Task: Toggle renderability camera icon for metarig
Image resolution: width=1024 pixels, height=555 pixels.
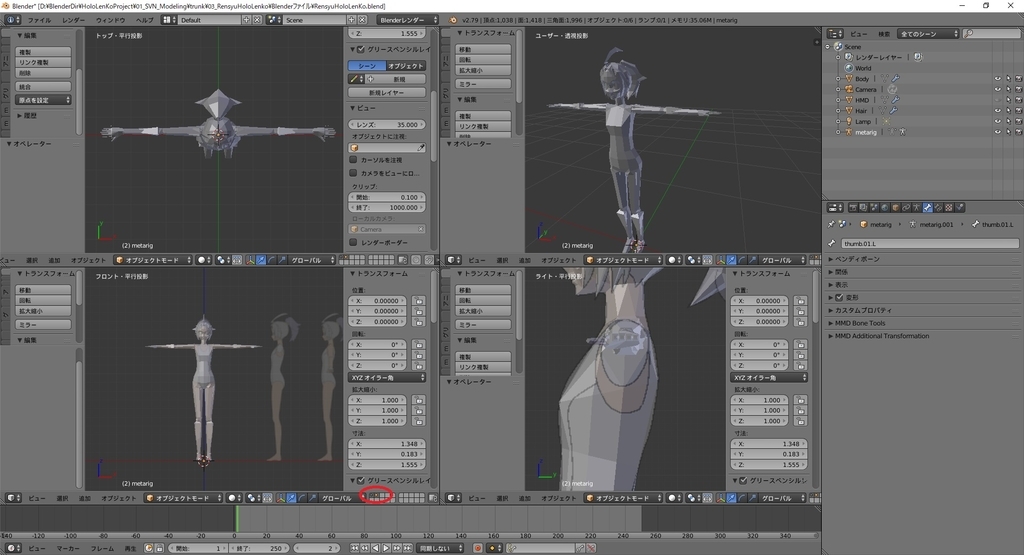Action: (x=1019, y=131)
